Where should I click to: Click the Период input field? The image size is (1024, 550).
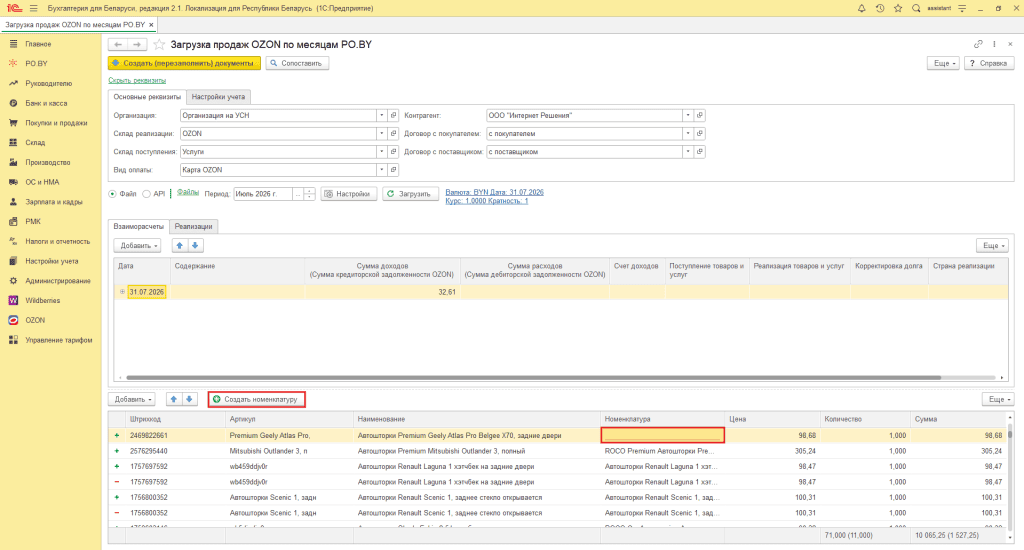click(263, 194)
